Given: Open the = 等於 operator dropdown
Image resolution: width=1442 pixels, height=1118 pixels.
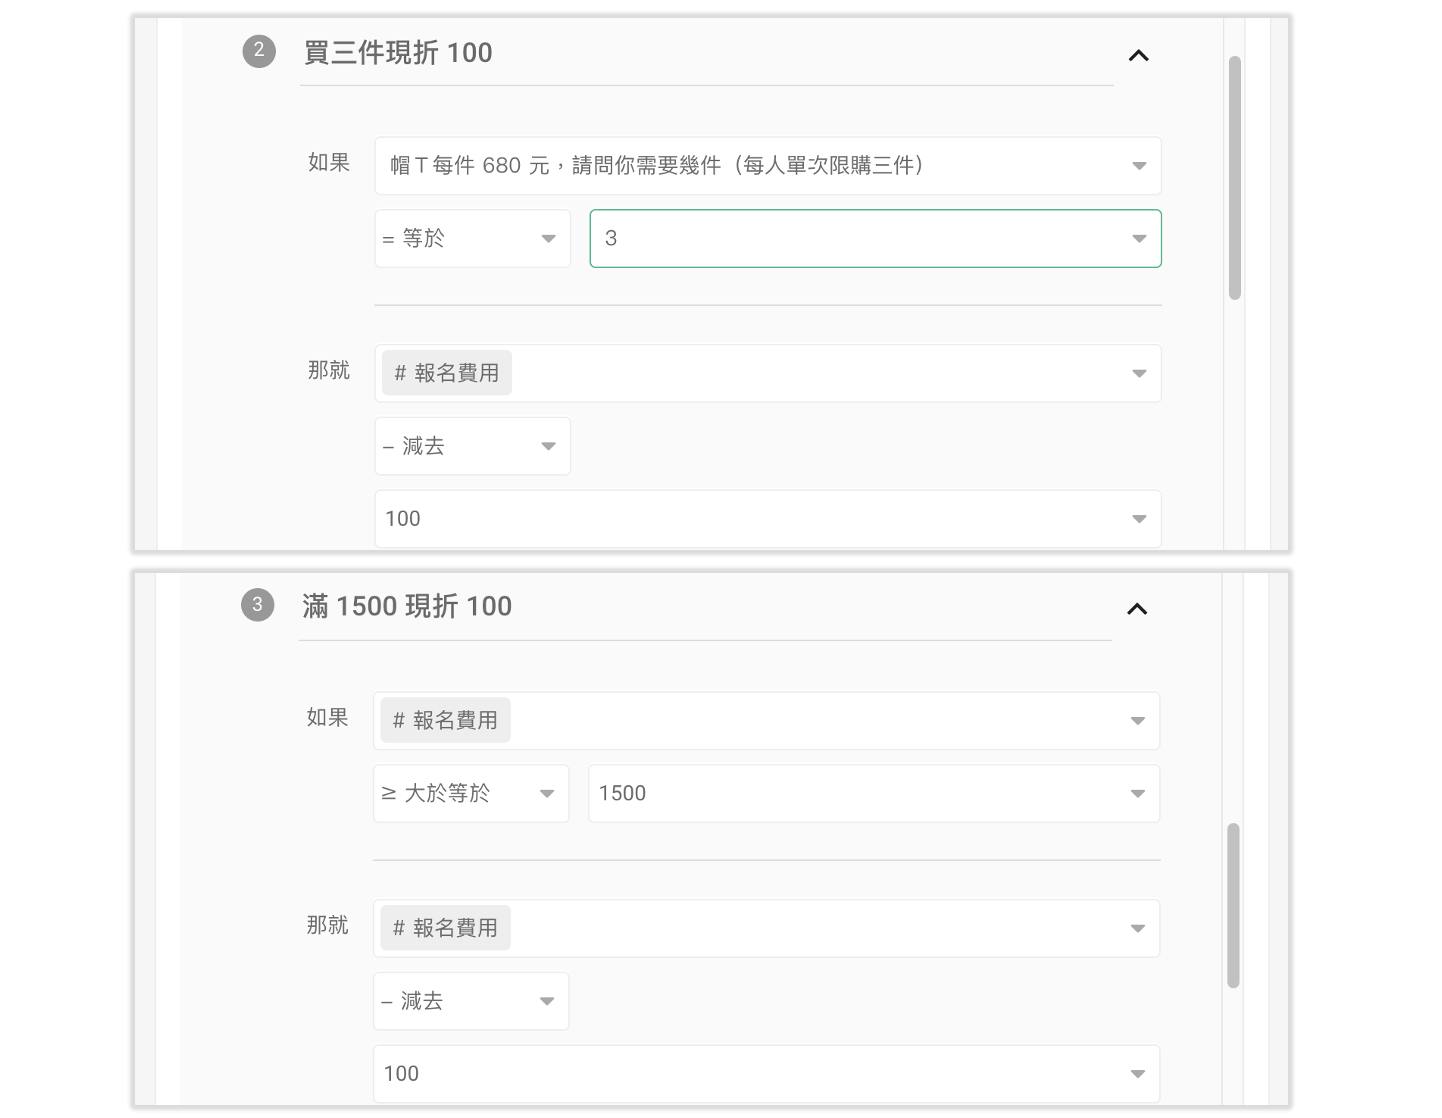Looking at the screenshot, I should 472,239.
